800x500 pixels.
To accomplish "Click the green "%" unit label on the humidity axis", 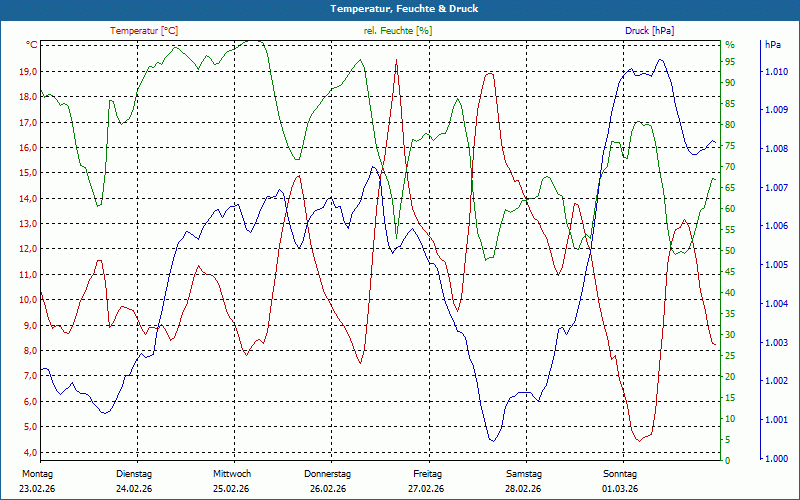I will (730, 45).
